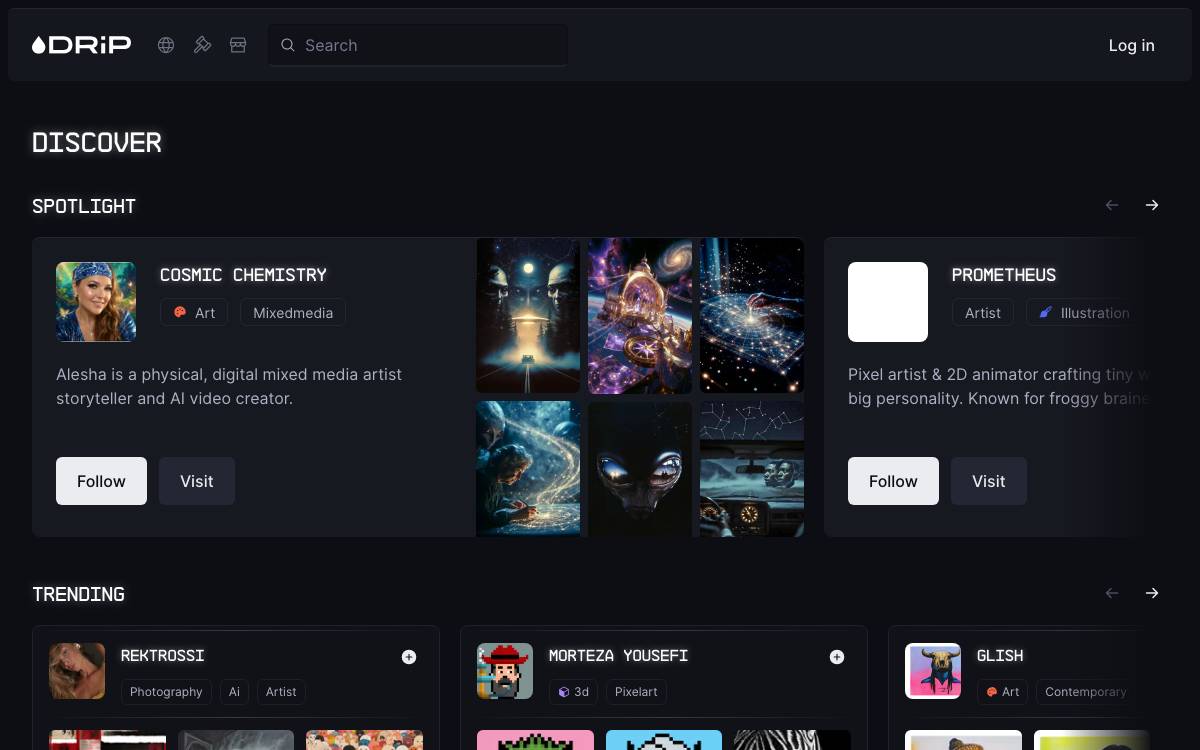Open the glowing star map artwork
The height and width of the screenshot is (750, 1200).
pos(752,315)
